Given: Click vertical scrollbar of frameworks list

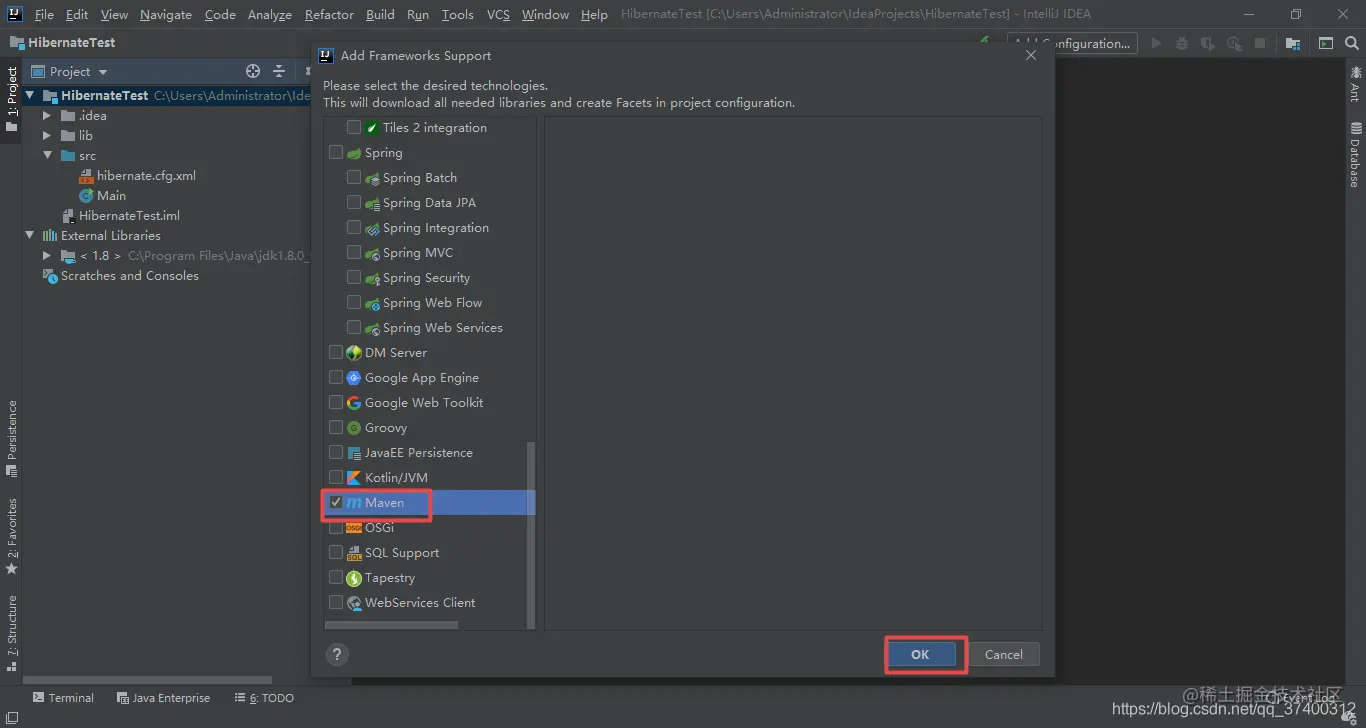Looking at the screenshot, I should (x=531, y=535).
